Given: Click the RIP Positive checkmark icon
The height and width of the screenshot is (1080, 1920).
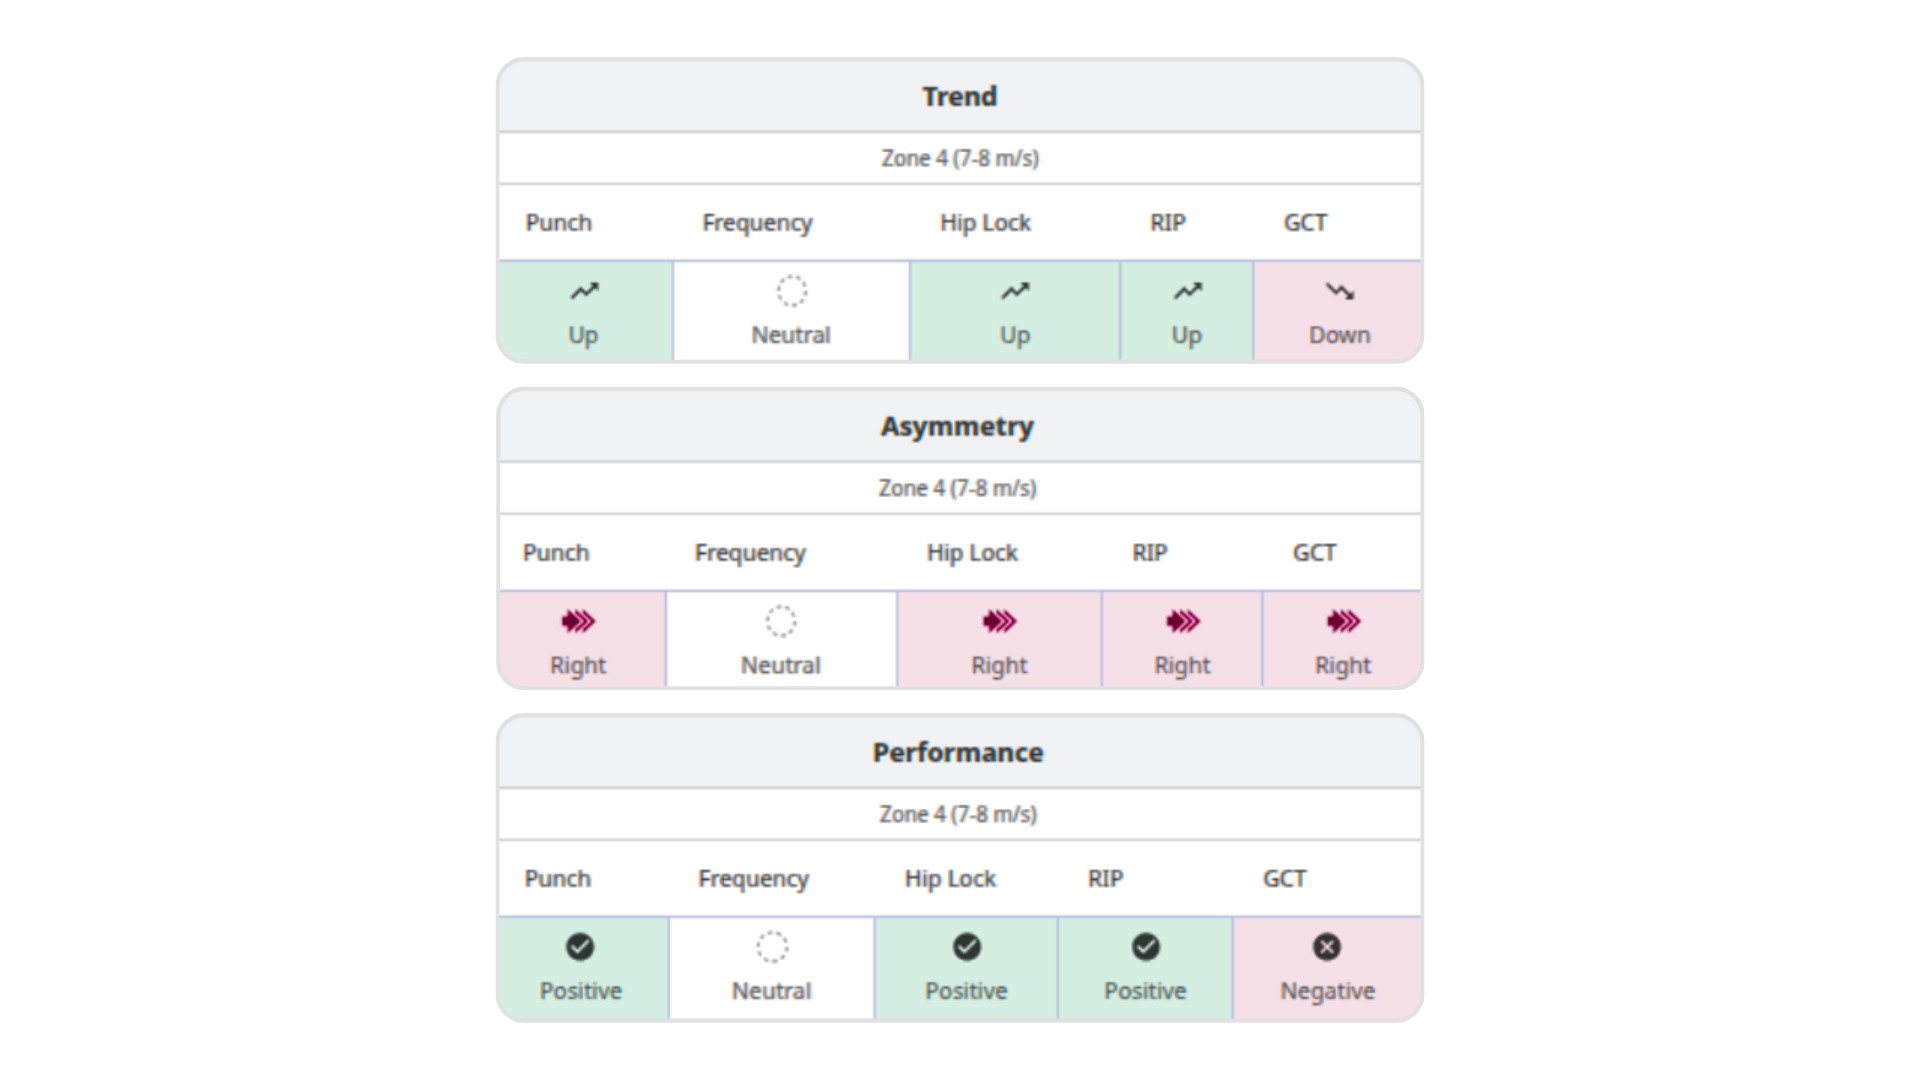Looking at the screenshot, I should (1146, 947).
